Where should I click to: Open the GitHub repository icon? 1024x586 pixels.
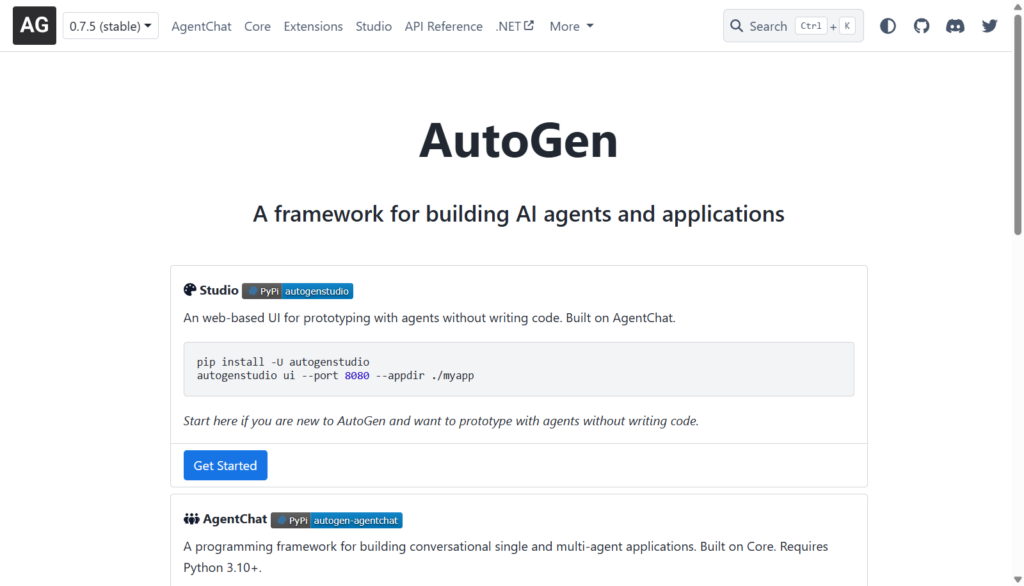coord(921,26)
